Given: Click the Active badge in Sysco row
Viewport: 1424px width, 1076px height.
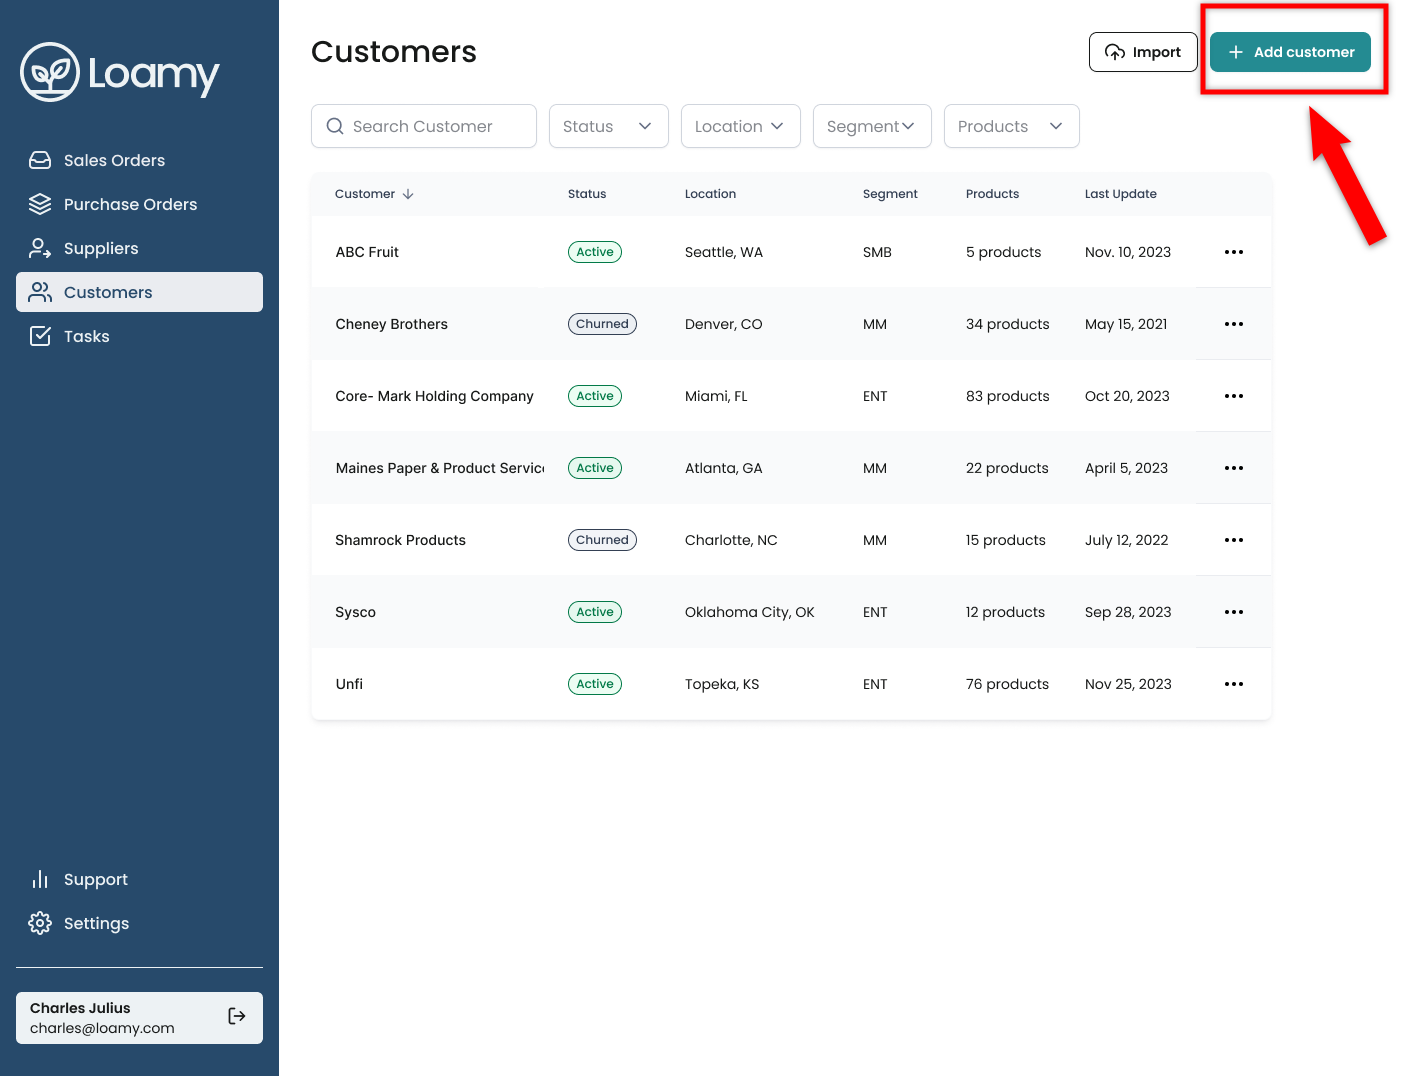Looking at the screenshot, I should (595, 612).
